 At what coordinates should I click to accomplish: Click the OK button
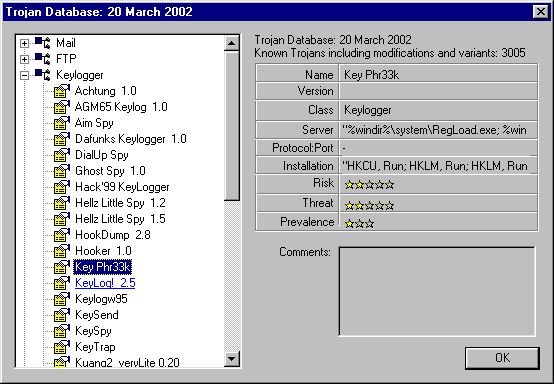pyautogui.click(x=502, y=358)
